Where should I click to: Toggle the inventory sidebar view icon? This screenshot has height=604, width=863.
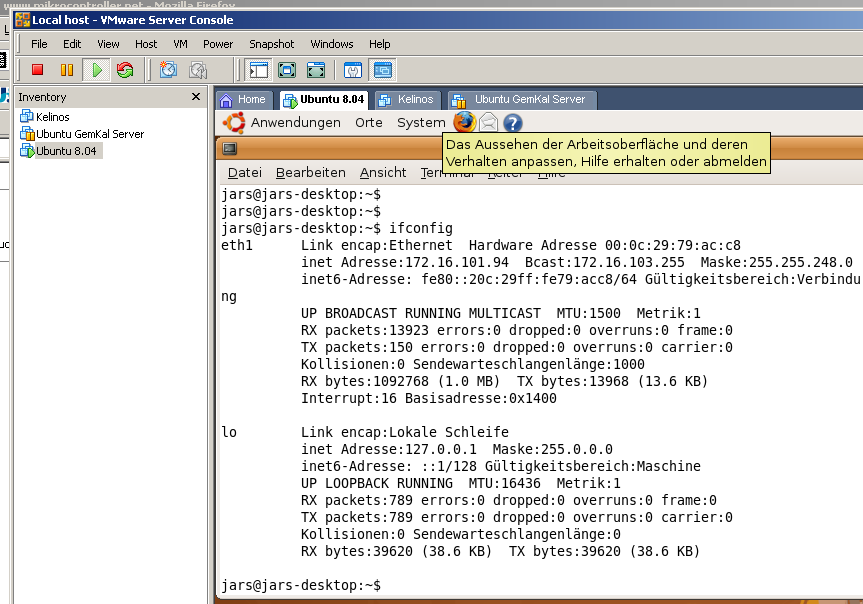coord(259,70)
